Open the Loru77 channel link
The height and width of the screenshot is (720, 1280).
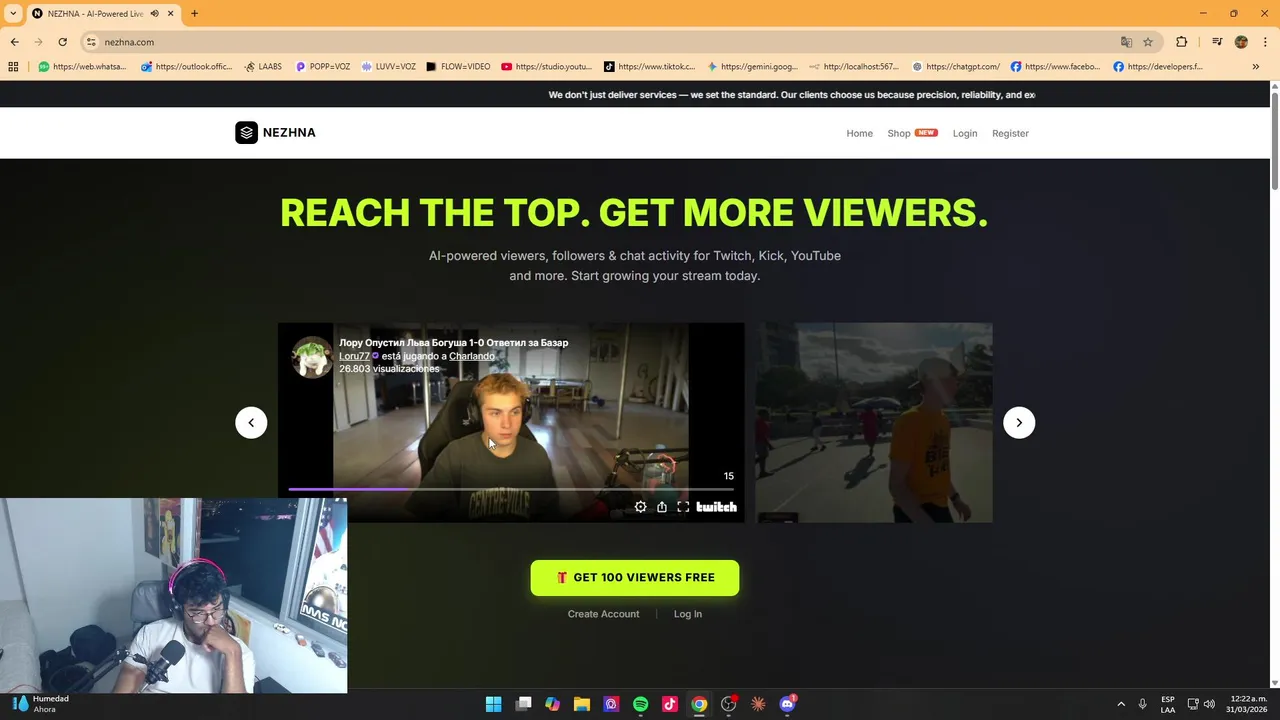[354, 356]
